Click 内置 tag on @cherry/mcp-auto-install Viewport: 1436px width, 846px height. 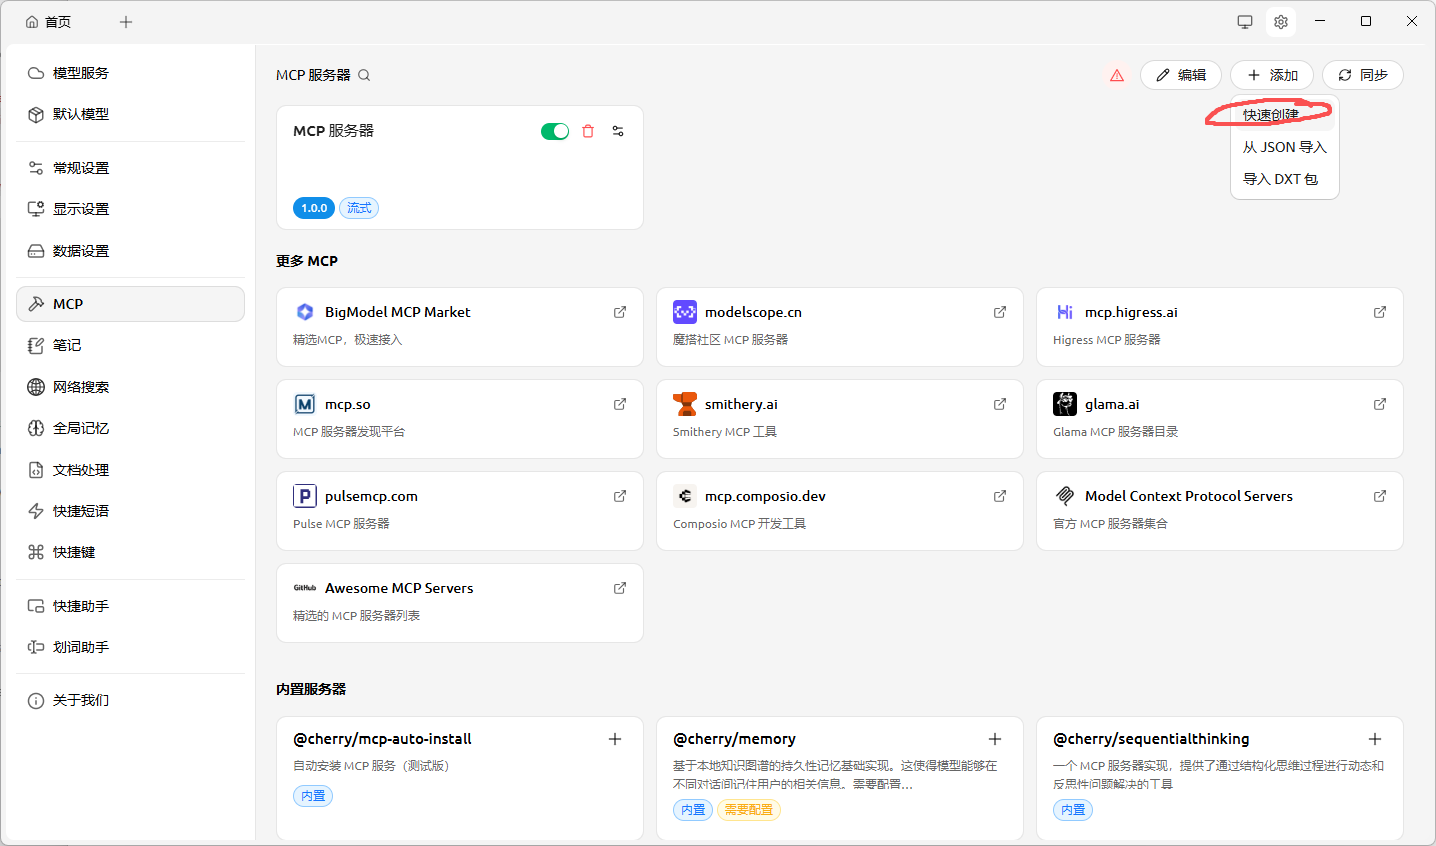(x=313, y=796)
